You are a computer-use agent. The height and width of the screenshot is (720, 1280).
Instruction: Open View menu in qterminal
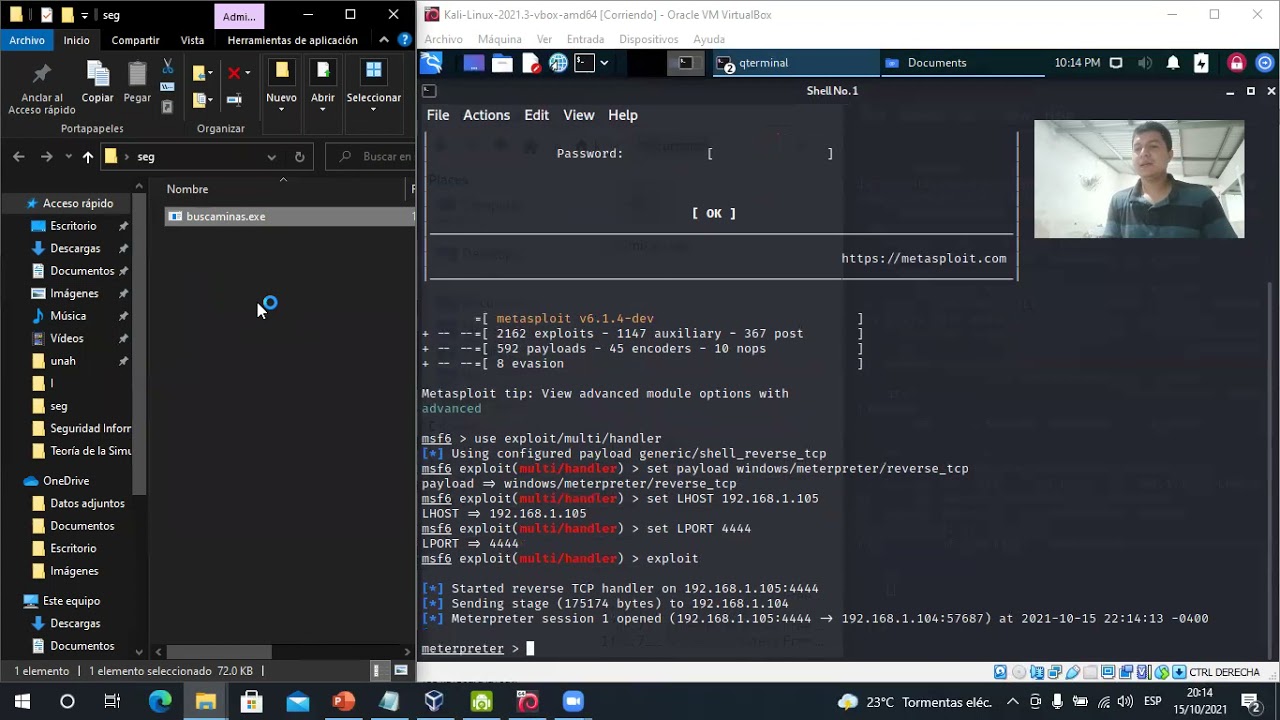[x=578, y=115]
